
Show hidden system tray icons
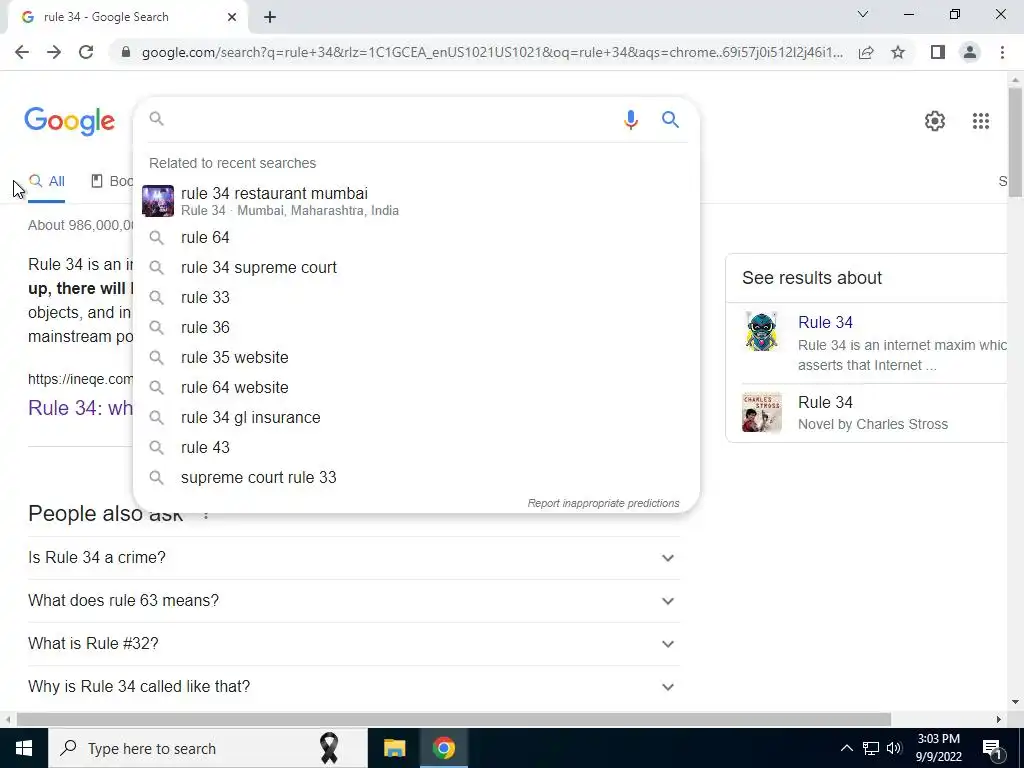846,748
